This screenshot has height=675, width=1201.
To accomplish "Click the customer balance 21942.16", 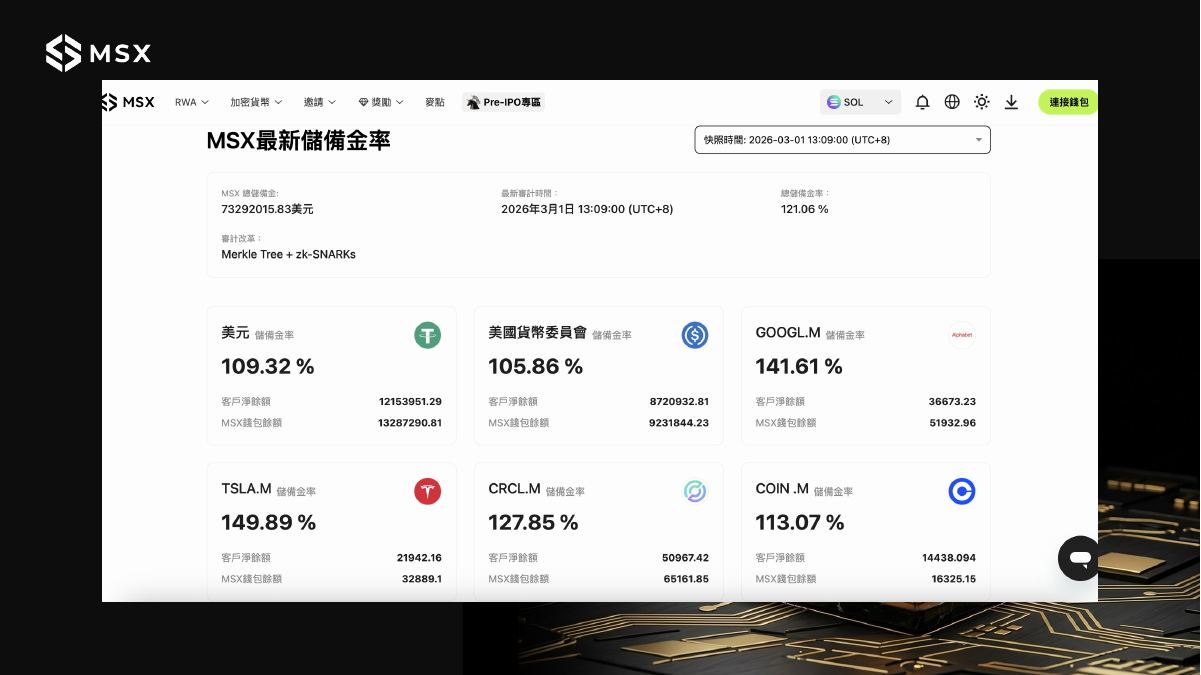I will click(x=419, y=557).
